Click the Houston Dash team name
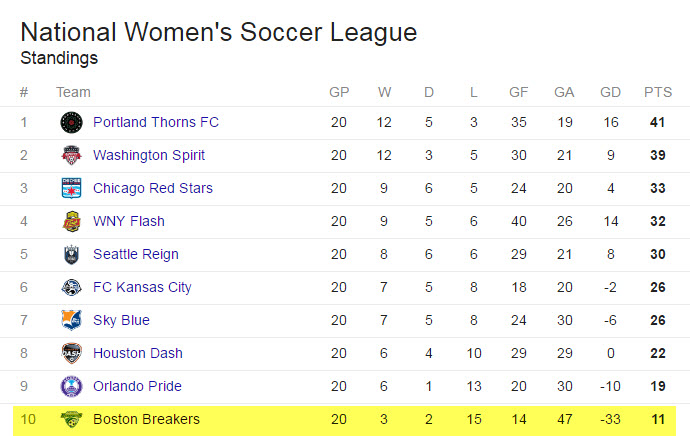The height and width of the screenshot is (436, 690). pyautogui.click(x=138, y=353)
